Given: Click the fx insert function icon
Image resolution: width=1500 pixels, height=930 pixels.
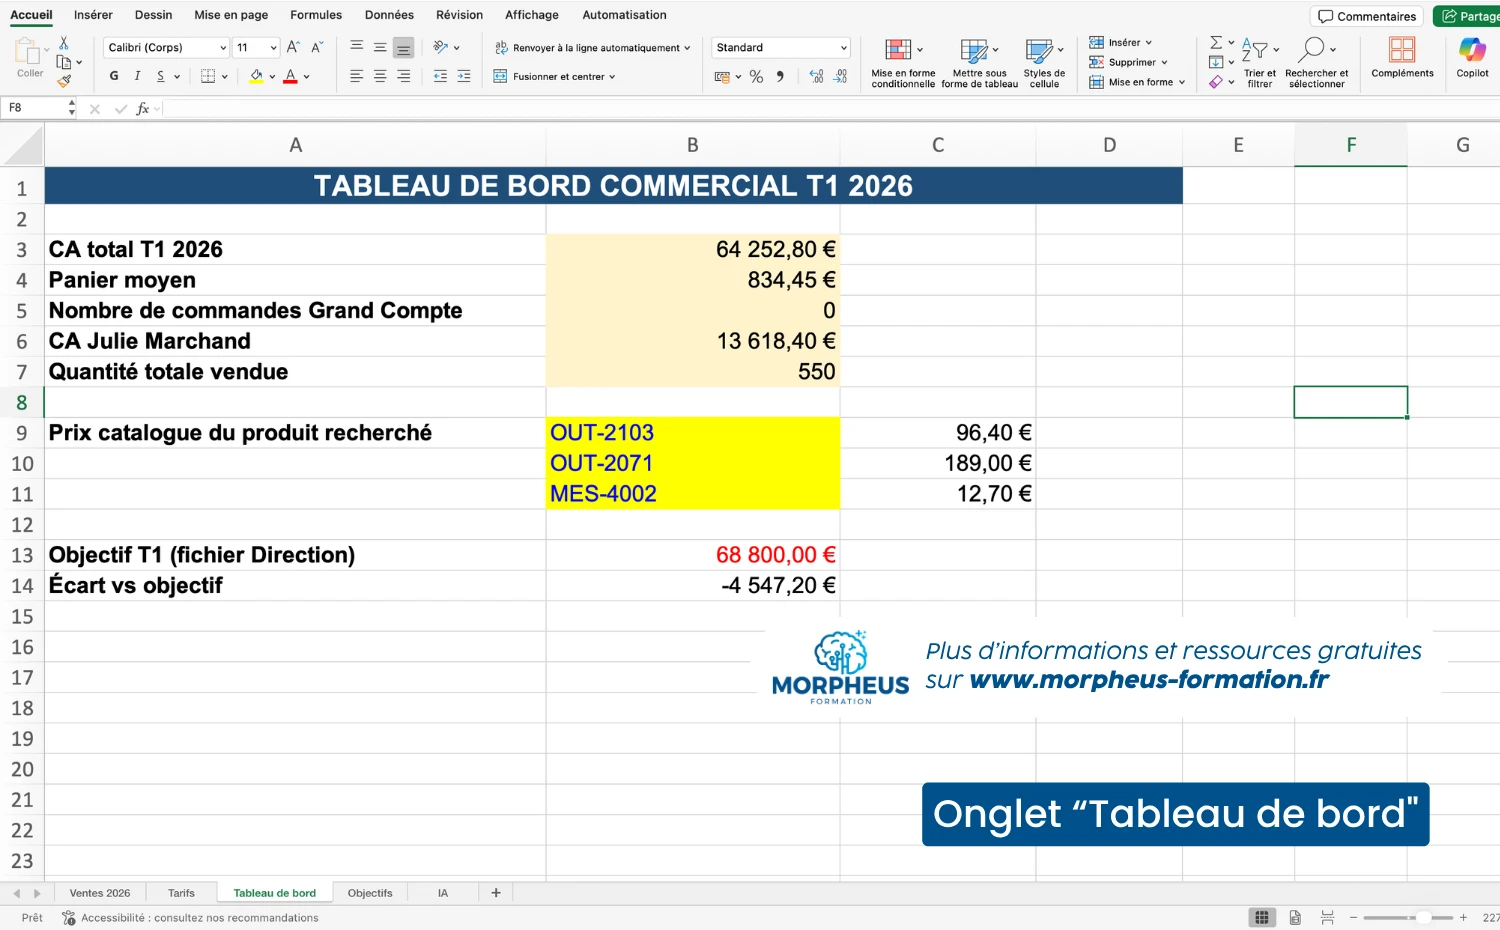Looking at the screenshot, I should tap(143, 108).
